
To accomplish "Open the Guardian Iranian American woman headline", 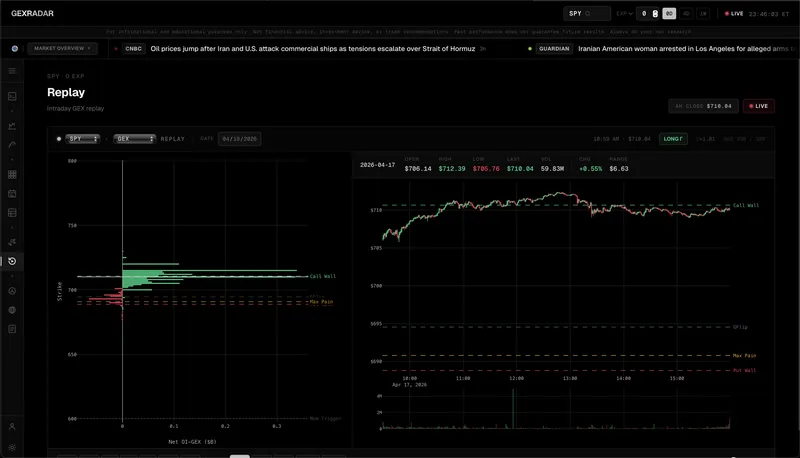I will click(x=687, y=49).
